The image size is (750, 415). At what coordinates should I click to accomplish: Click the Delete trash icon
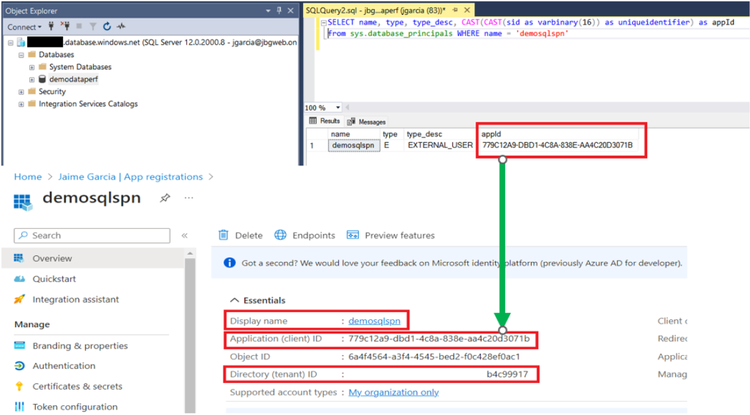click(223, 235)
